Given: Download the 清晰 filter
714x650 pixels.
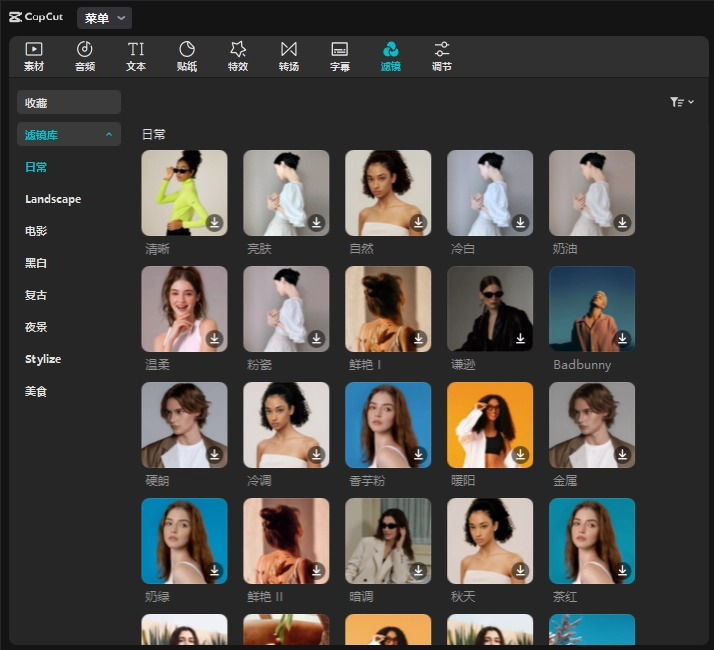Looking at the screenshot, I should [x=214, y=223].
